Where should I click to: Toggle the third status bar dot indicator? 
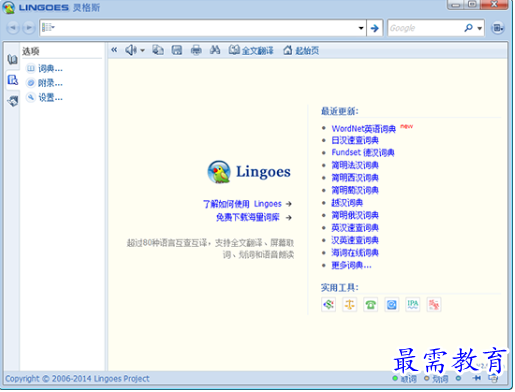pyautogui.click(x=458, y=378)
